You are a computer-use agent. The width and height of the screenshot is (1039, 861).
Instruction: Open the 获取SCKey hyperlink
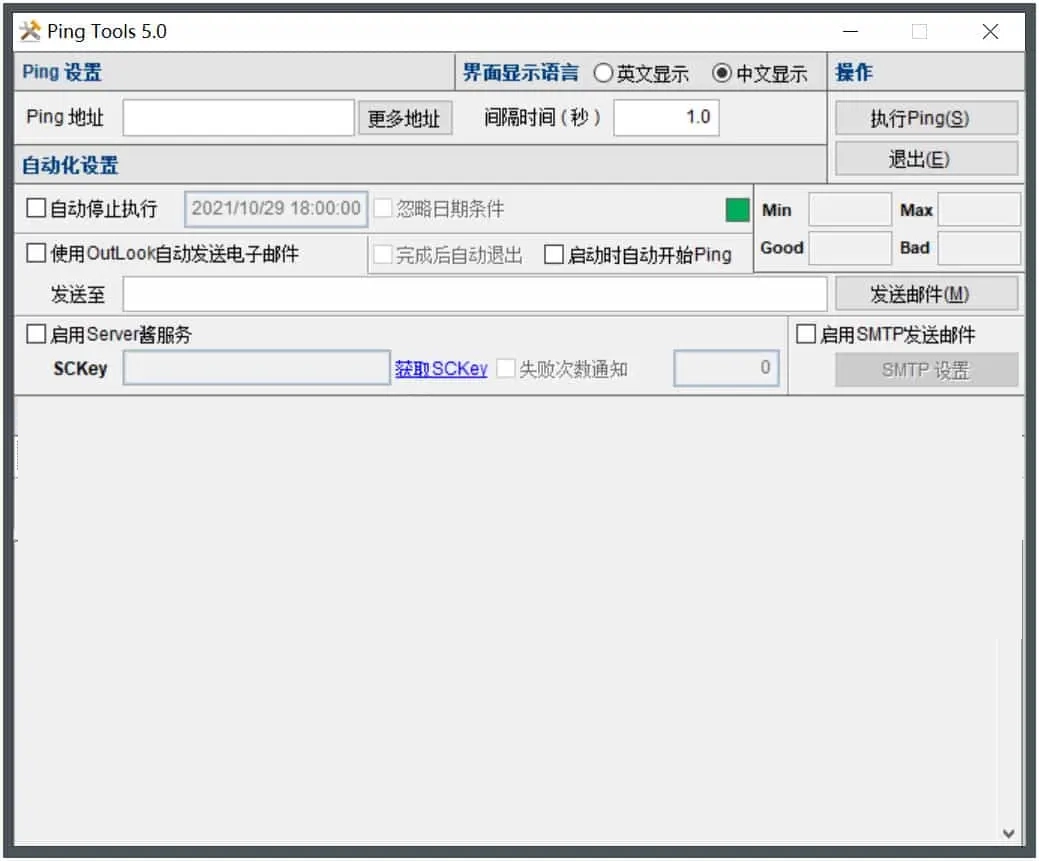click(441, 368)
